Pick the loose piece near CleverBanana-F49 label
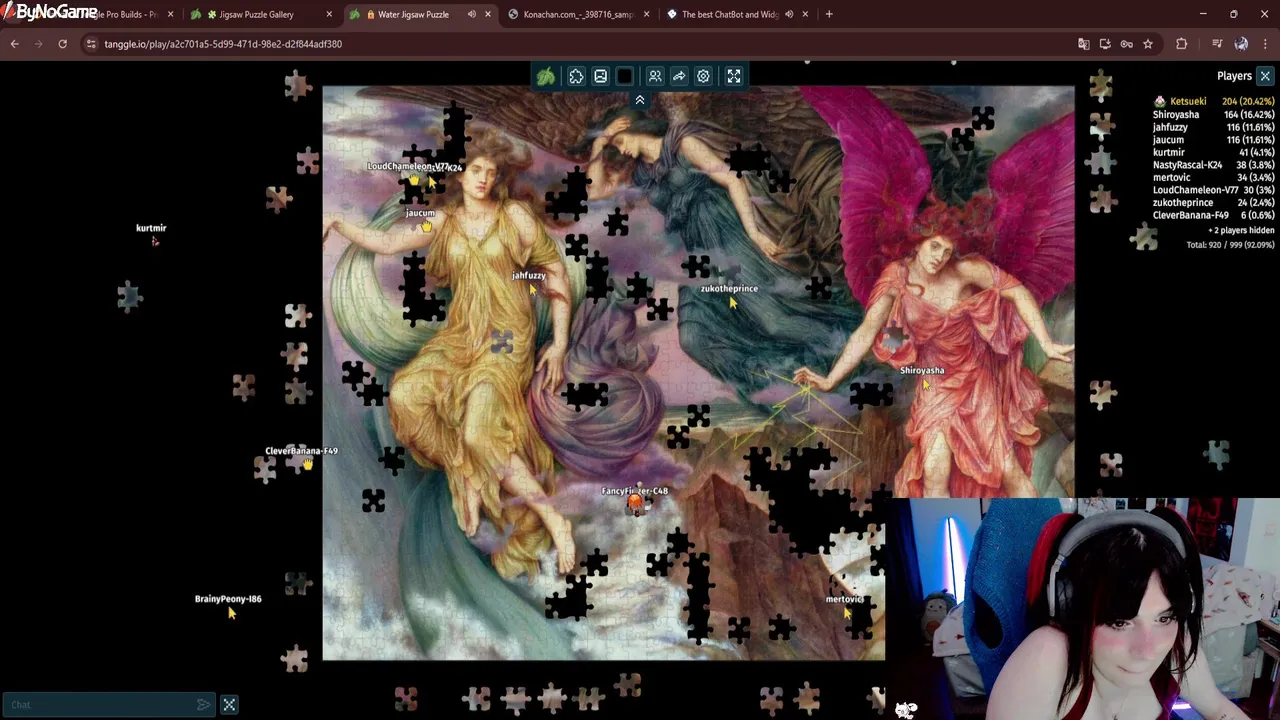1280x720 pixels. tap(265, 469)
